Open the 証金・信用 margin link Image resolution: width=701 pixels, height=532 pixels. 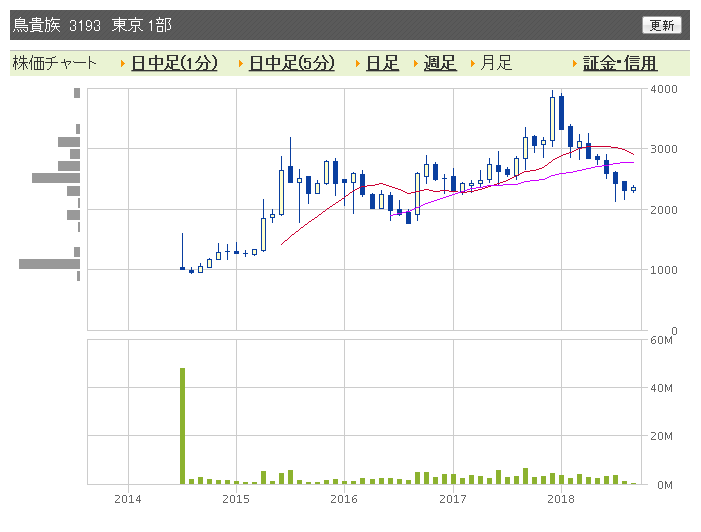pyautogui.click(x=620, y=63)
